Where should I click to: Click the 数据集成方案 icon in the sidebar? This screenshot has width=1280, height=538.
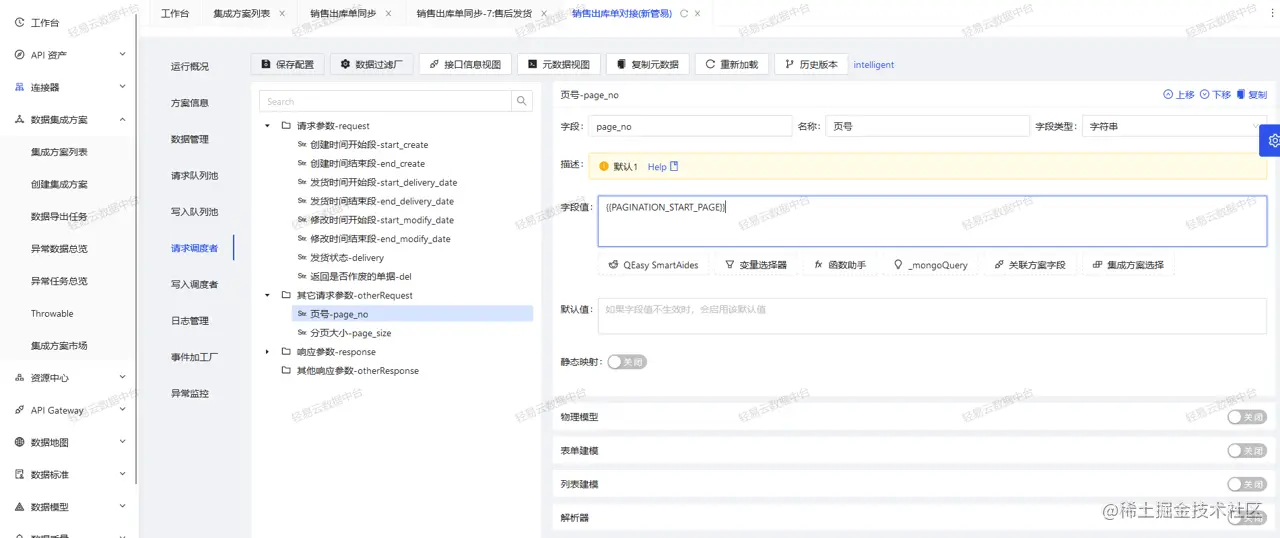click(19, 119)
